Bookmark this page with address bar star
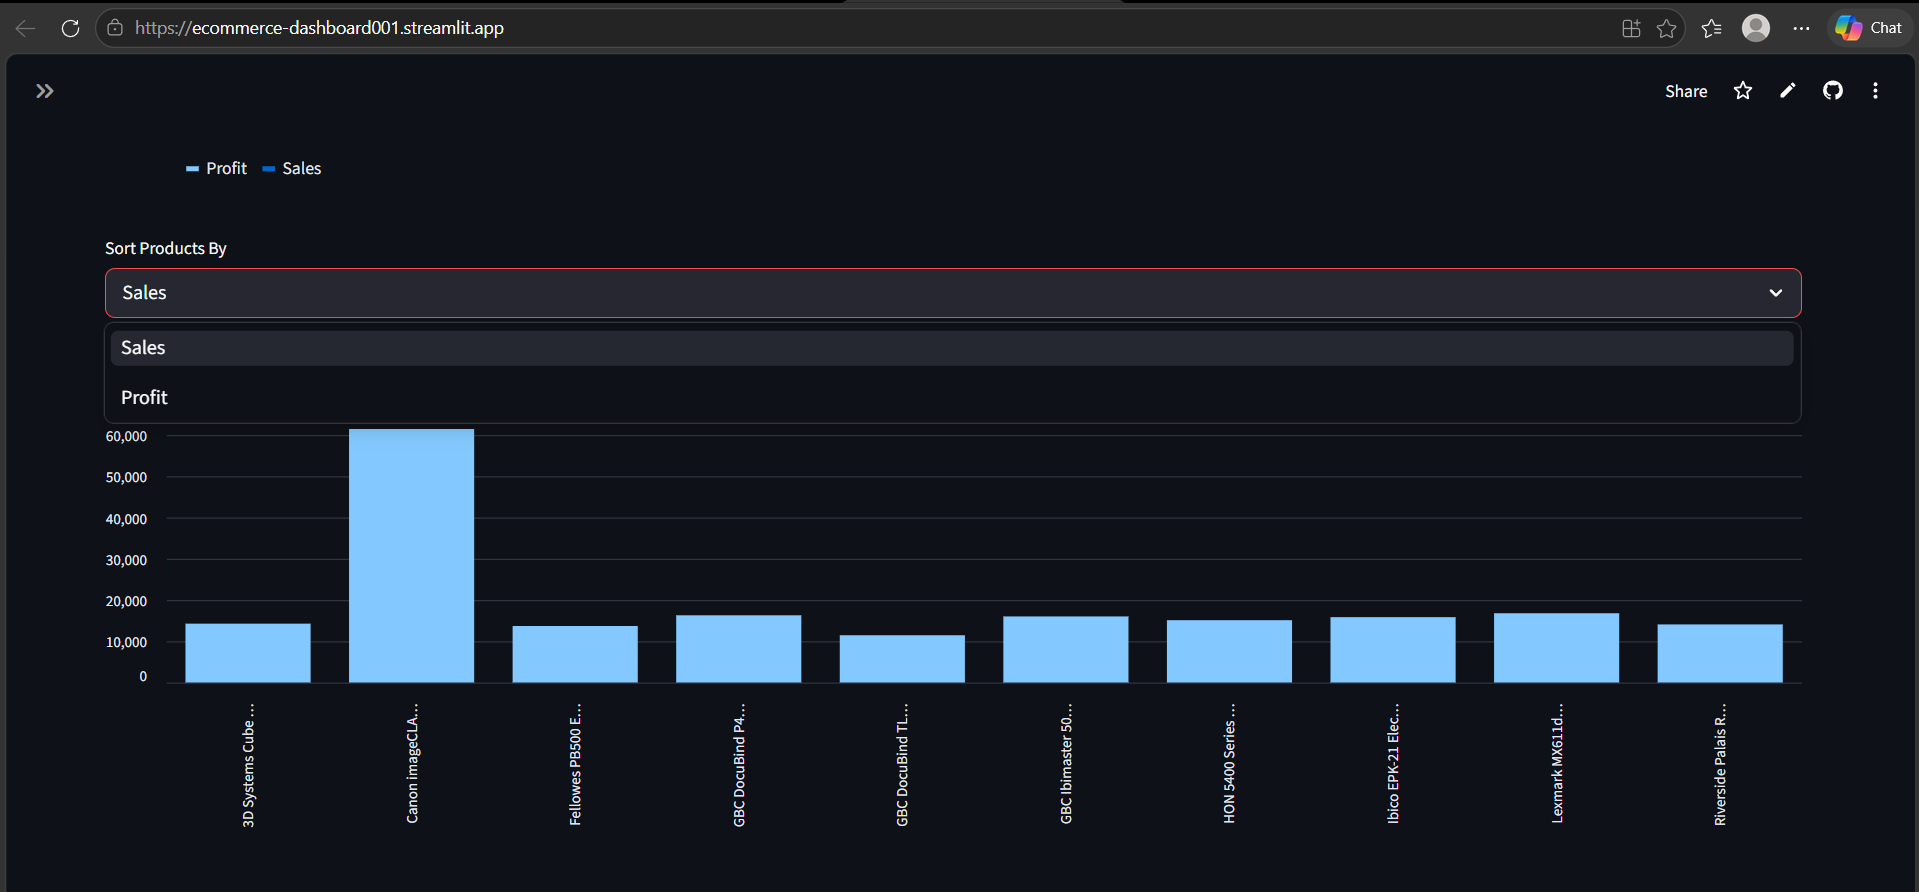Image resolution: width=1919 pixels, height=892 pixels. pos(1666,28)
